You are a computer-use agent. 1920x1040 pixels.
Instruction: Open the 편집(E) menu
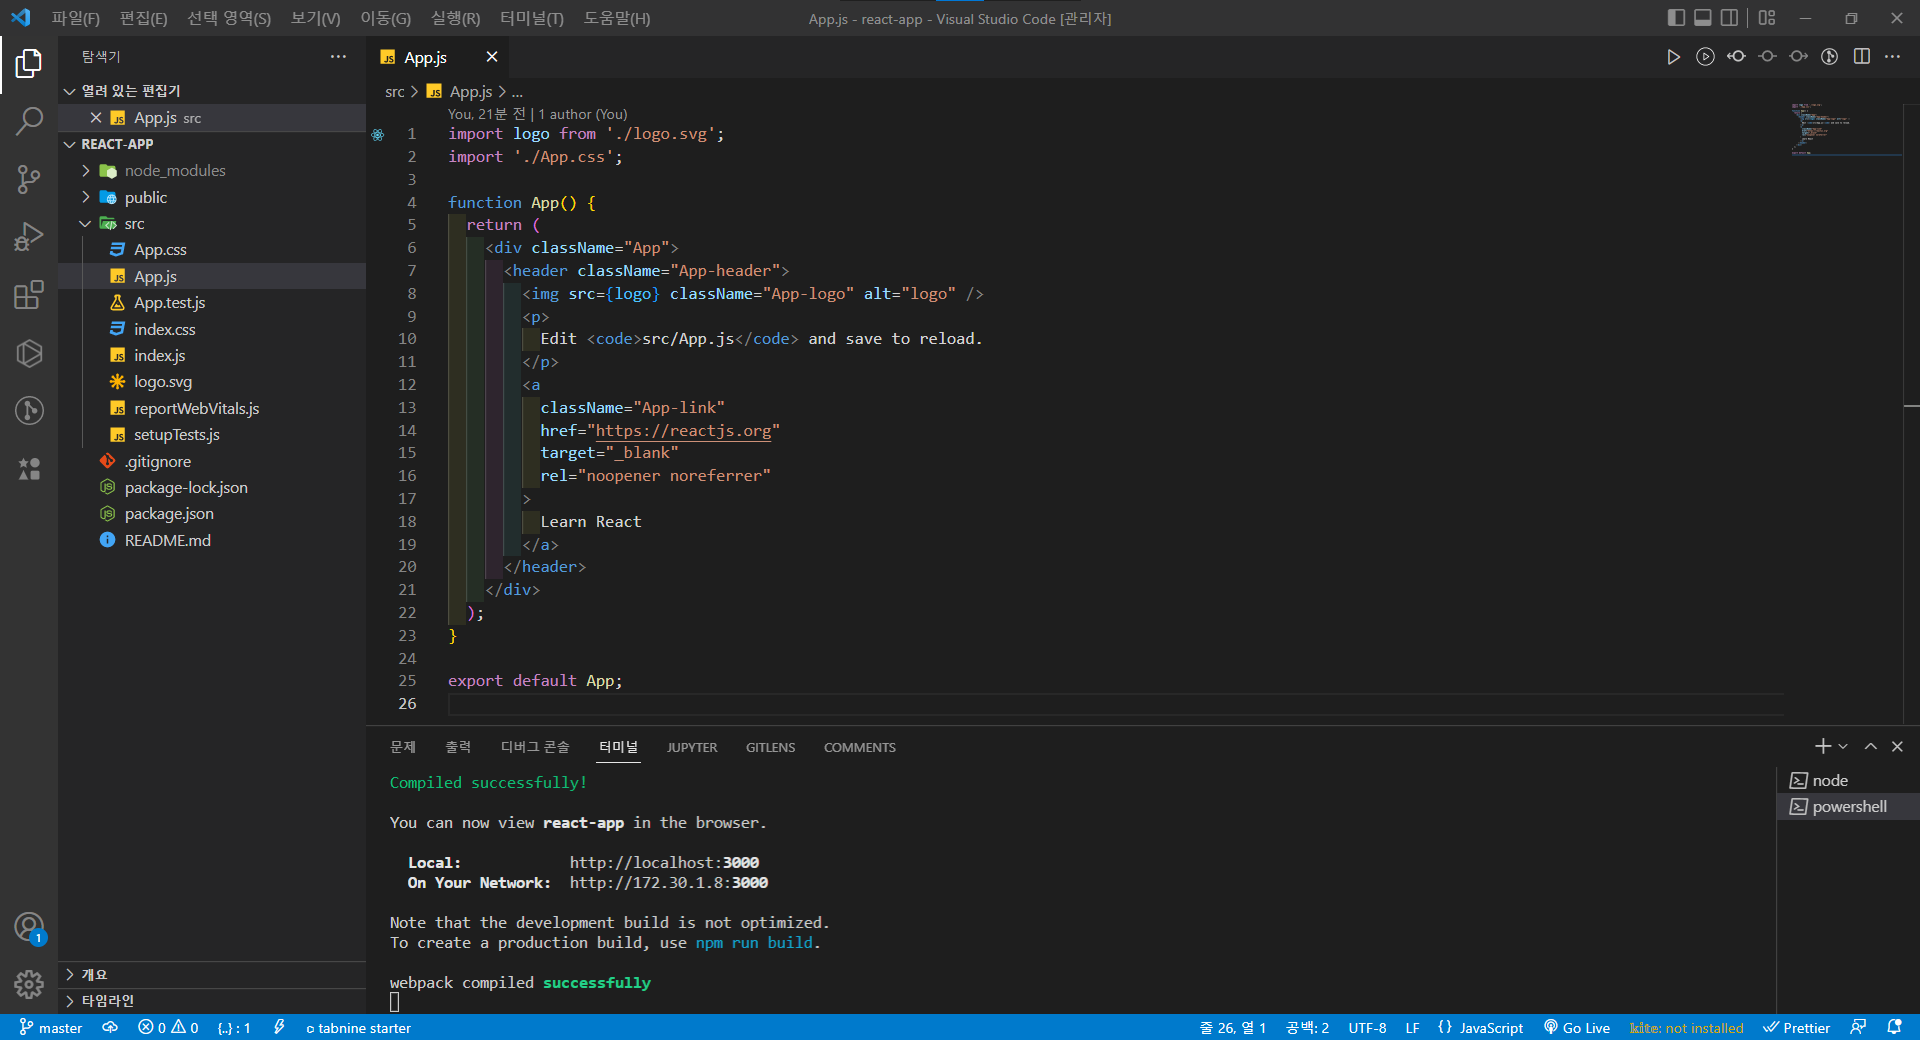click(144, 18)
